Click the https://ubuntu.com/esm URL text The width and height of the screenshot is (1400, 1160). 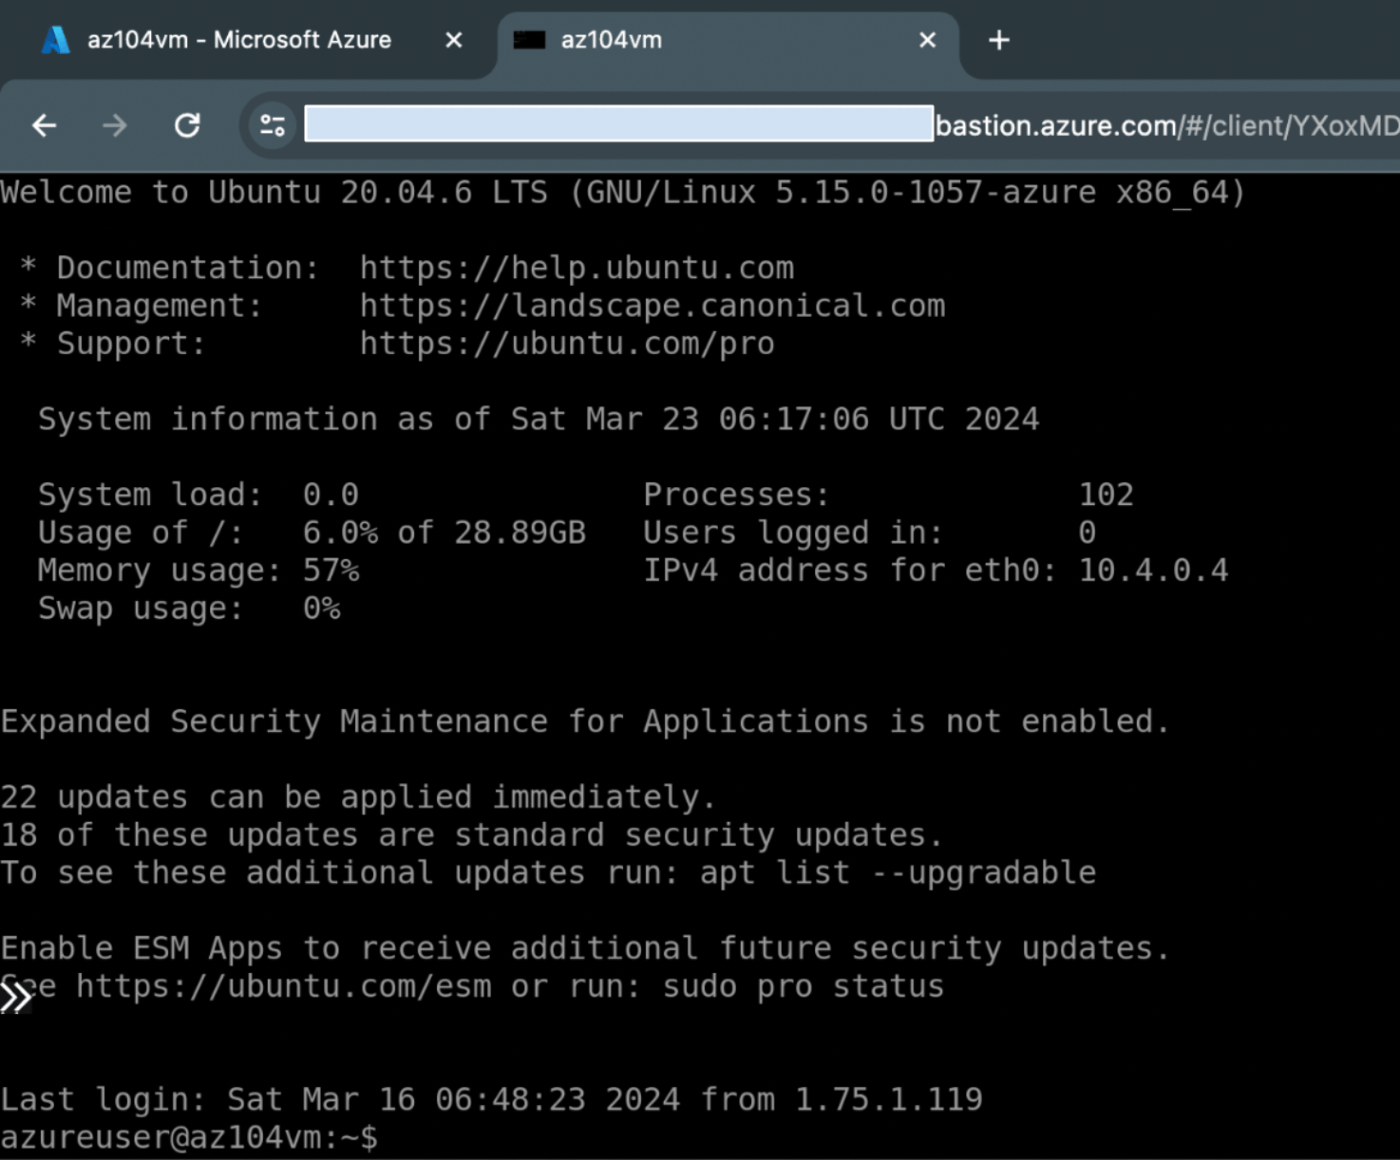click(x=284, y=987)
